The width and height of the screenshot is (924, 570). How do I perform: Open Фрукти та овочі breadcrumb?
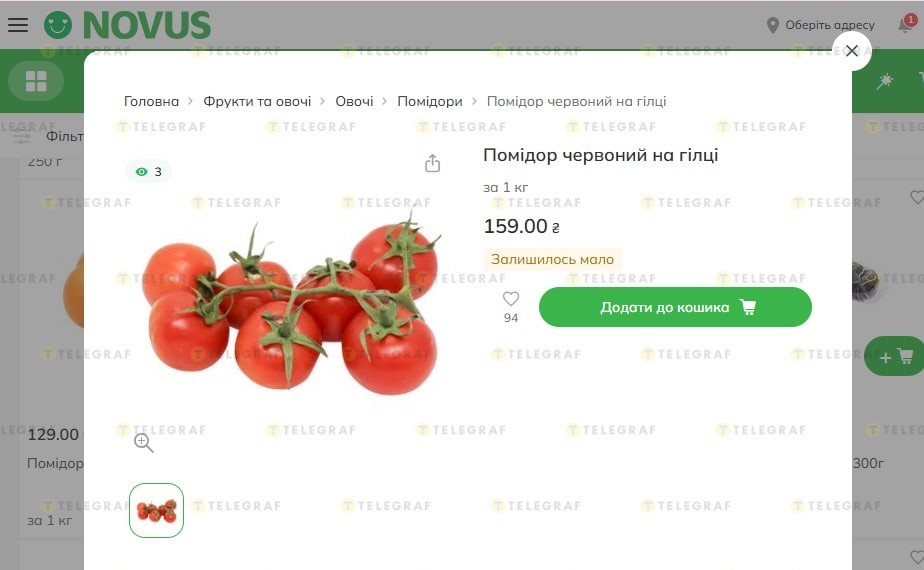[257, 101]
